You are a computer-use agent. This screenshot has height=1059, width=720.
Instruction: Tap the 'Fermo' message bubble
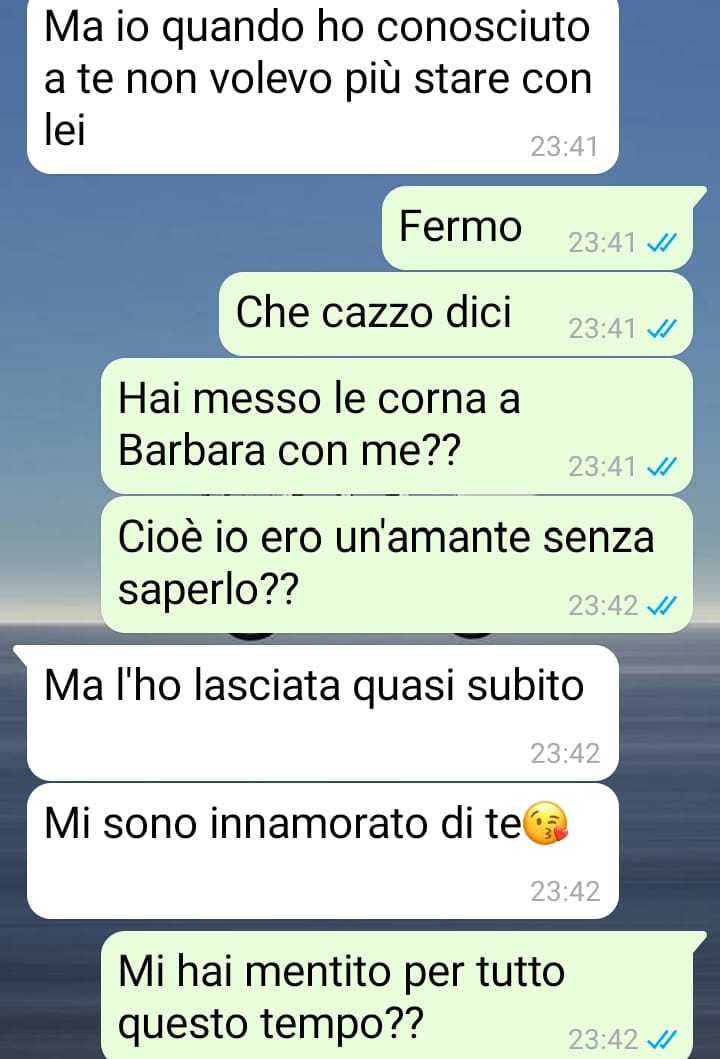tap(538, 228)
